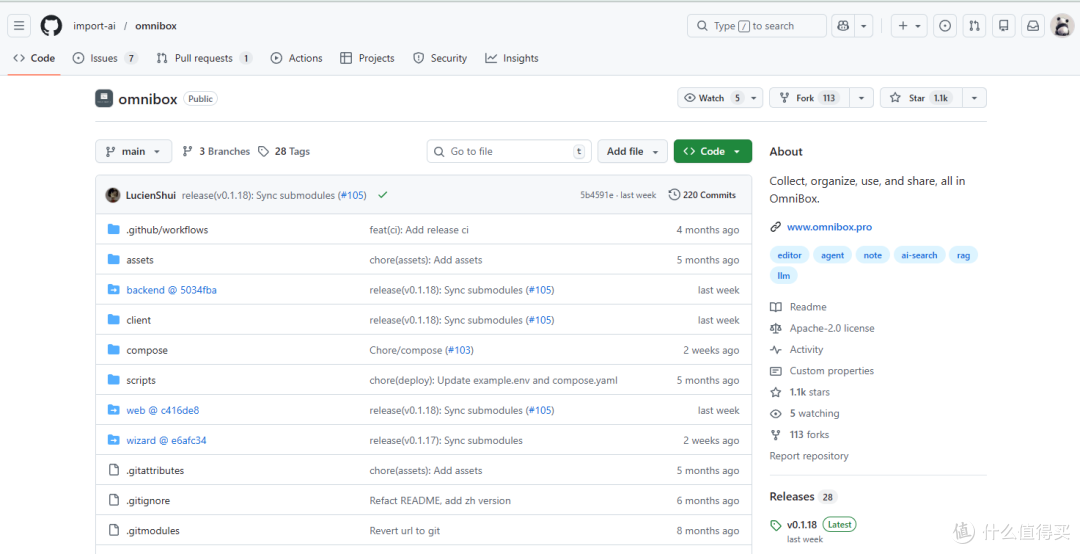Select the ai-search topic tag
The height and width of the screenshot is (554, 1080).
pos(920,255)
